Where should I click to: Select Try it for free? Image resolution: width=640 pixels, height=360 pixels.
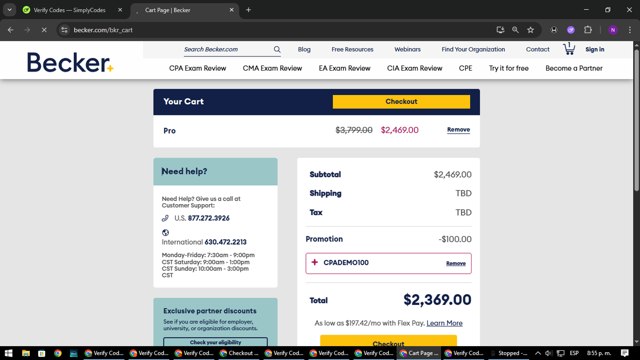coord(509,68)
